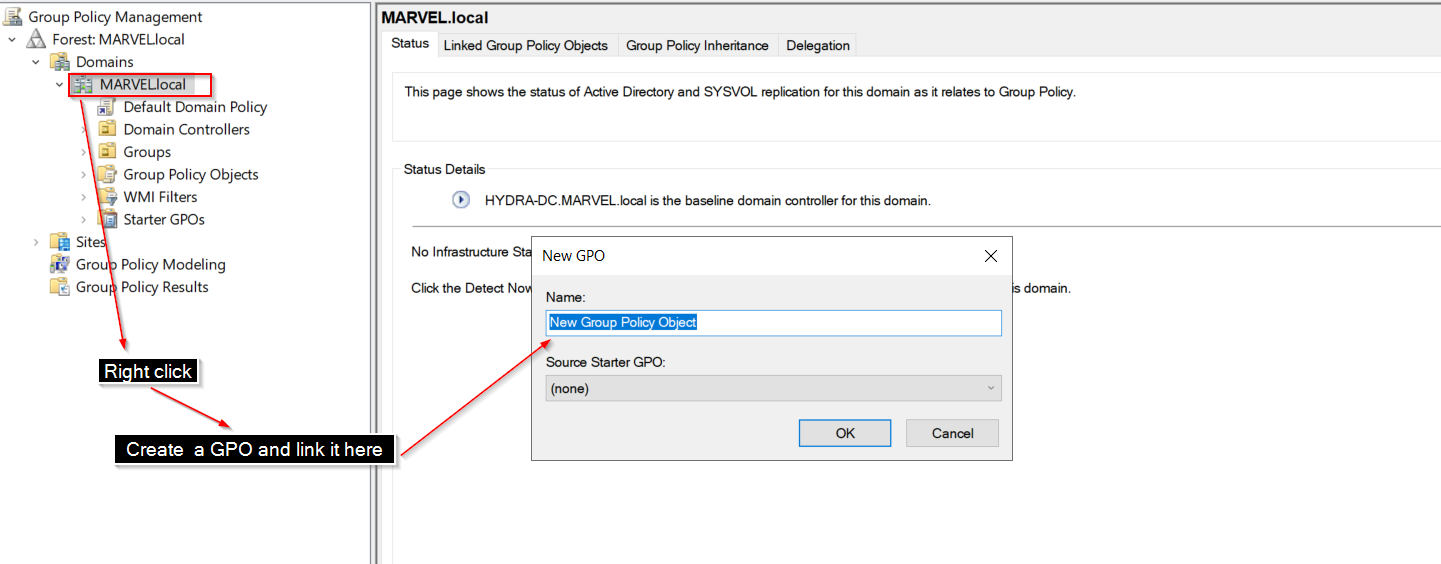Click the GPO Name input field
The width and height of the screenshot is (1441, 564).
coord(773,322)
